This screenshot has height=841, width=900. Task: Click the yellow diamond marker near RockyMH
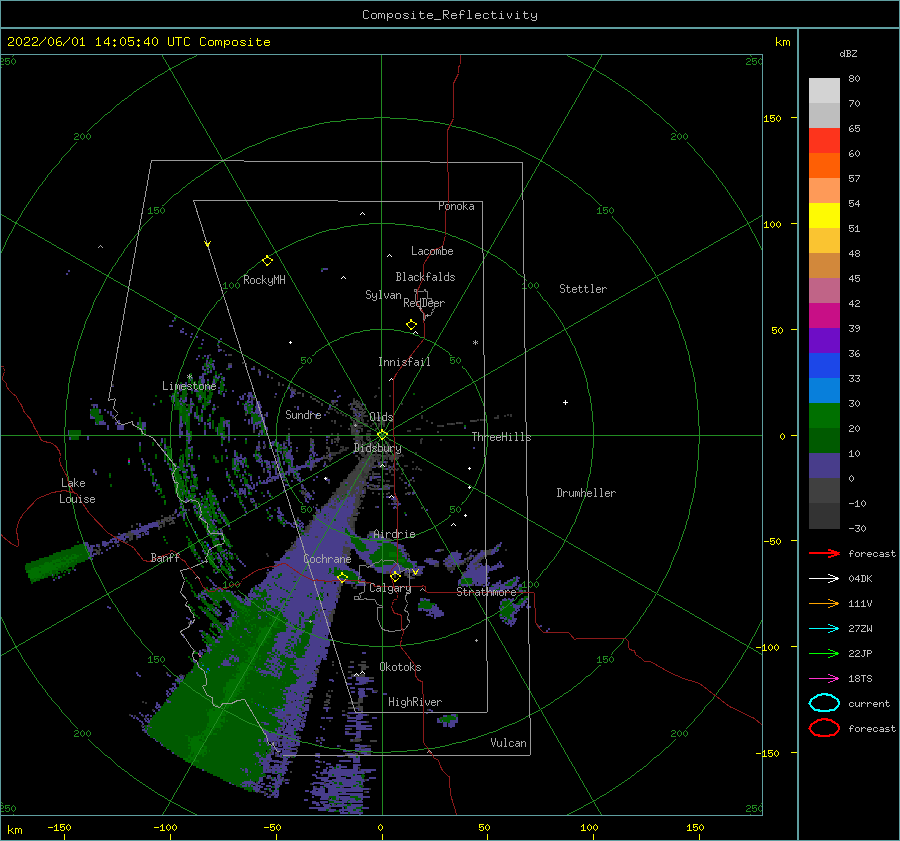click(267, 261)
